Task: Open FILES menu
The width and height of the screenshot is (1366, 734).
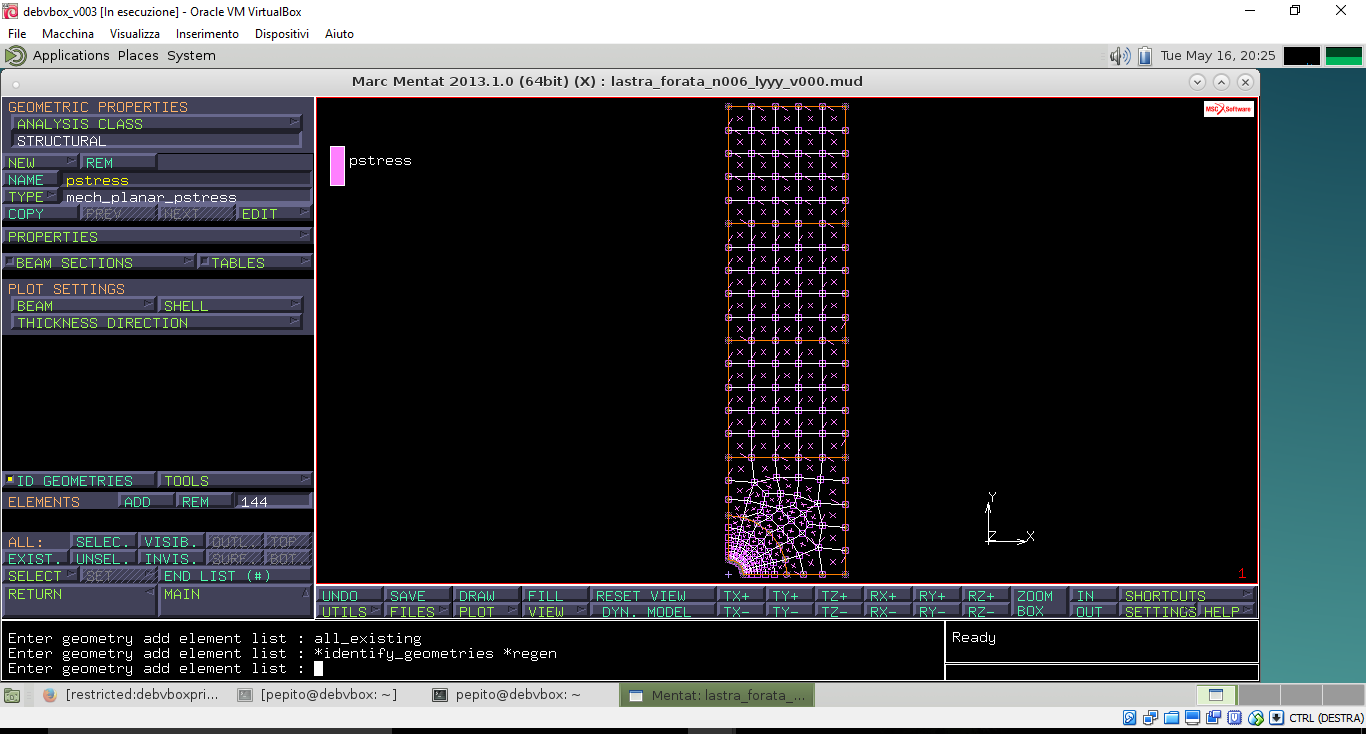Action: pyautogui.click(x=419, y=611)
